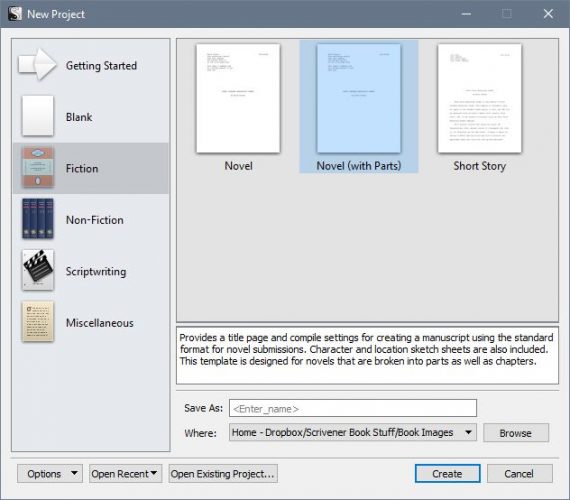Click the Novel template caption text
Image resolution: width=570 pixels, height=500 pixels.
coord(238,166)
